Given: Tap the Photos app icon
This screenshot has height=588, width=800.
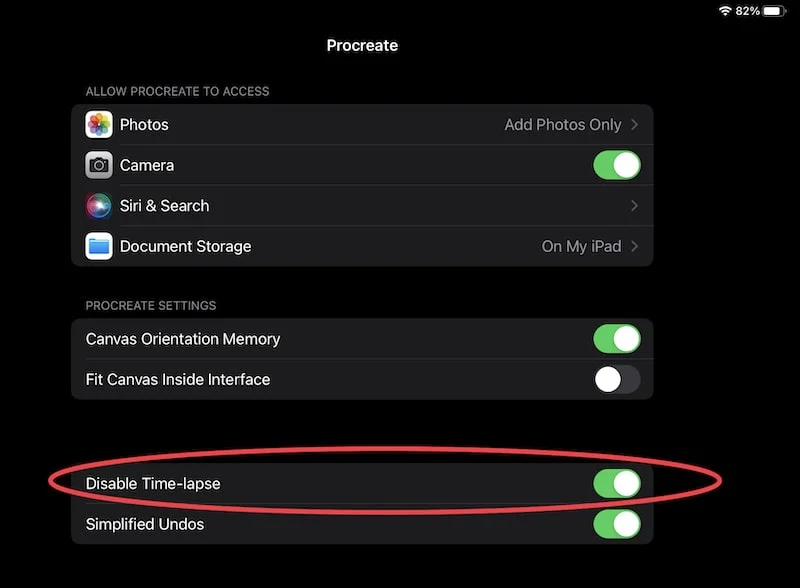Looking at the screenshot, I should tap(99, 125).
